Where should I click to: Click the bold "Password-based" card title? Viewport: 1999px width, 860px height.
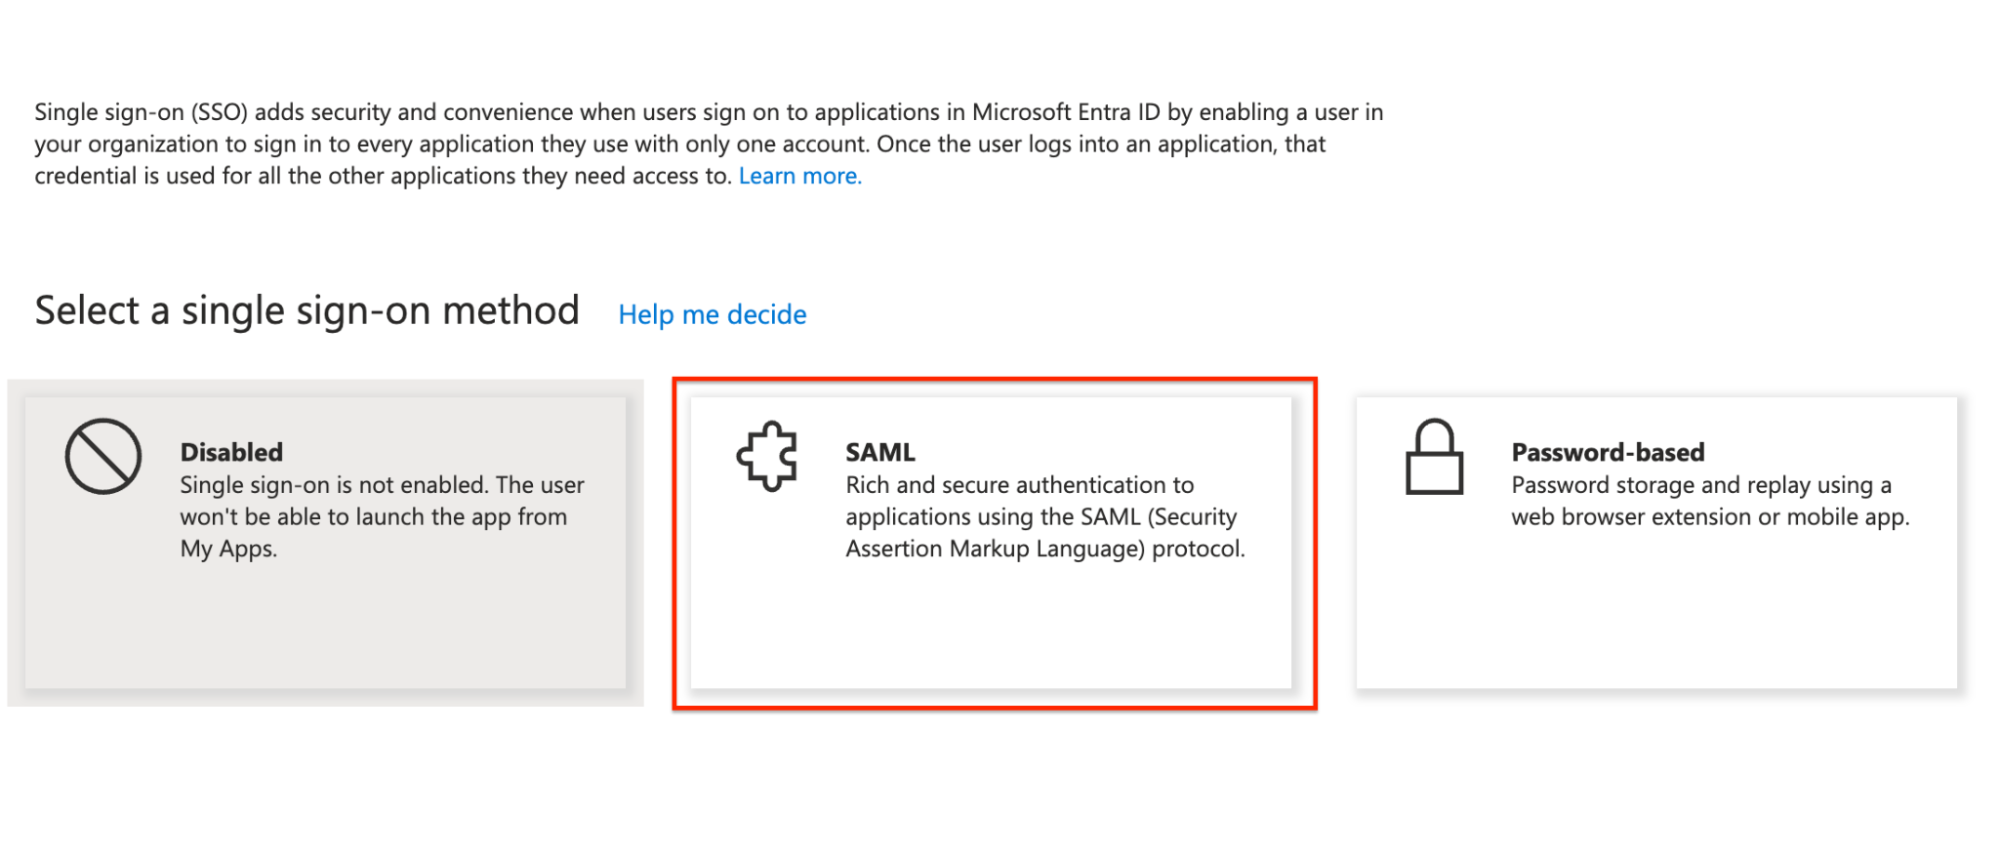tap(1608, 452)
